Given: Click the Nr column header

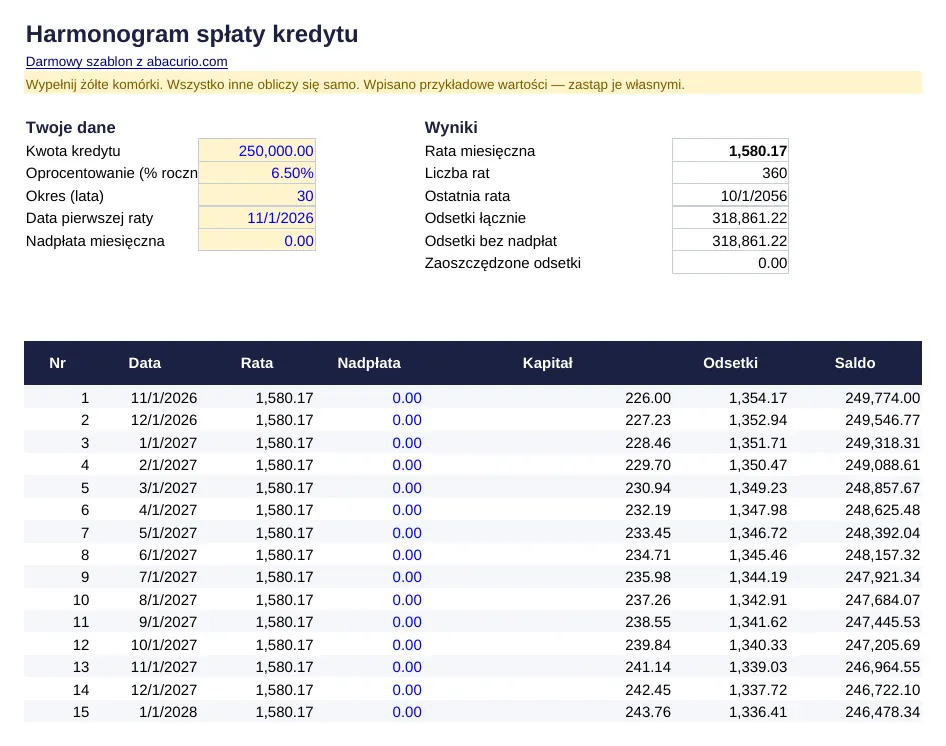Looking at the screenshot, I should coord(57,363).
